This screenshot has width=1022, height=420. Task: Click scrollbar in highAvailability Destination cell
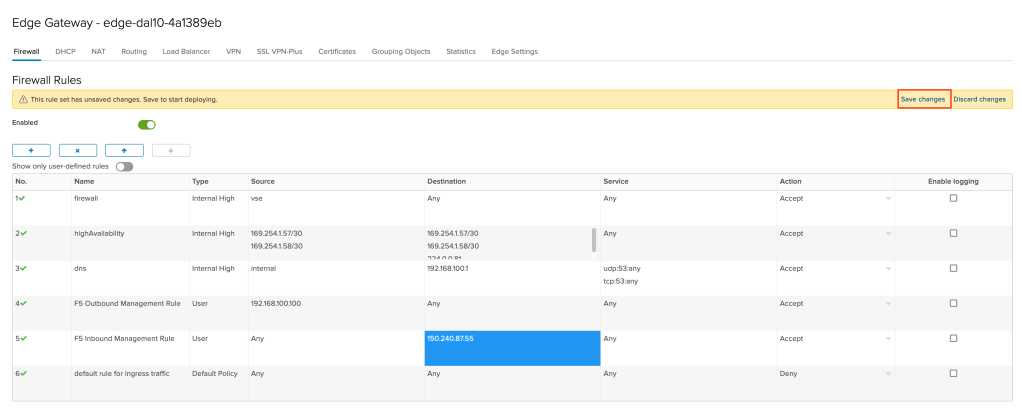click(594, 239)
